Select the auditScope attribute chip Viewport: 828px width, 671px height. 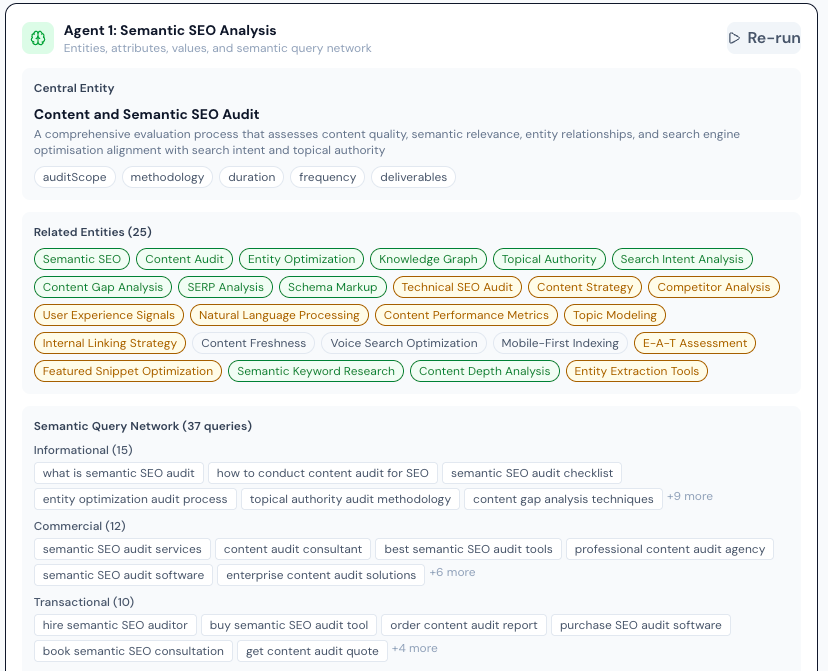[x=74, y=177]
